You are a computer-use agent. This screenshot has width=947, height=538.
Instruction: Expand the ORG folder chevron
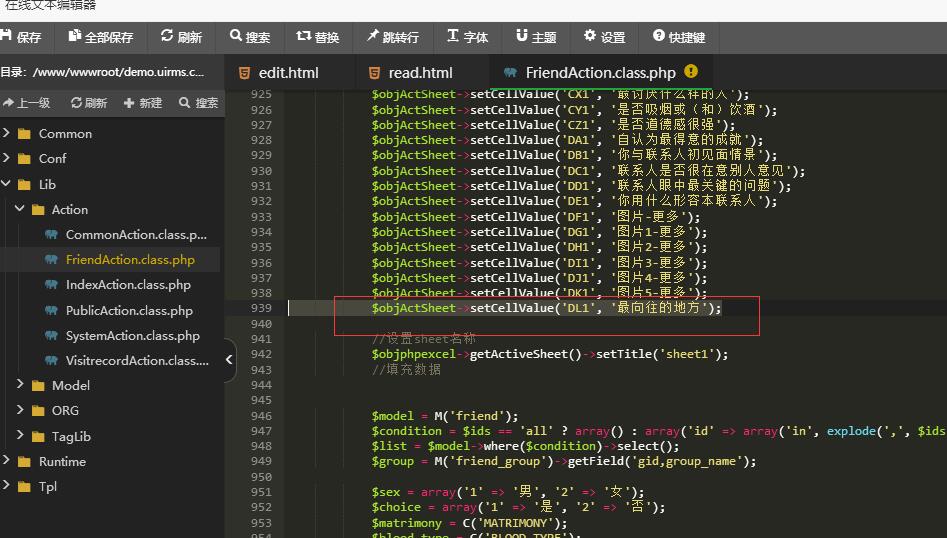(x=19, y=409)
